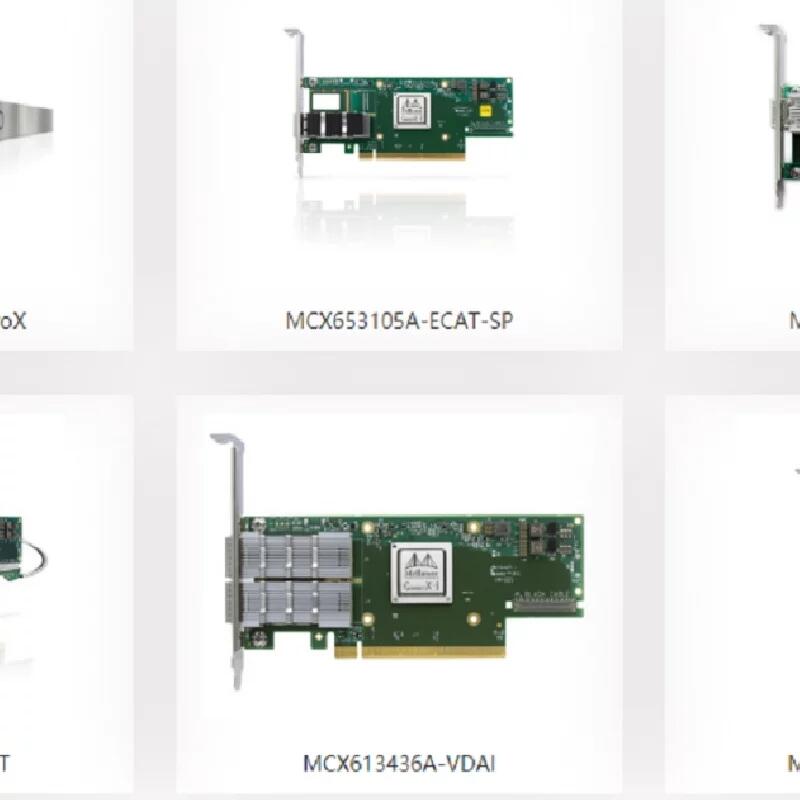Viewport: 800px width, 800px height.
Task: Open the MCX613436A-VDAI adapter card image
Action: tap(397, 561)
